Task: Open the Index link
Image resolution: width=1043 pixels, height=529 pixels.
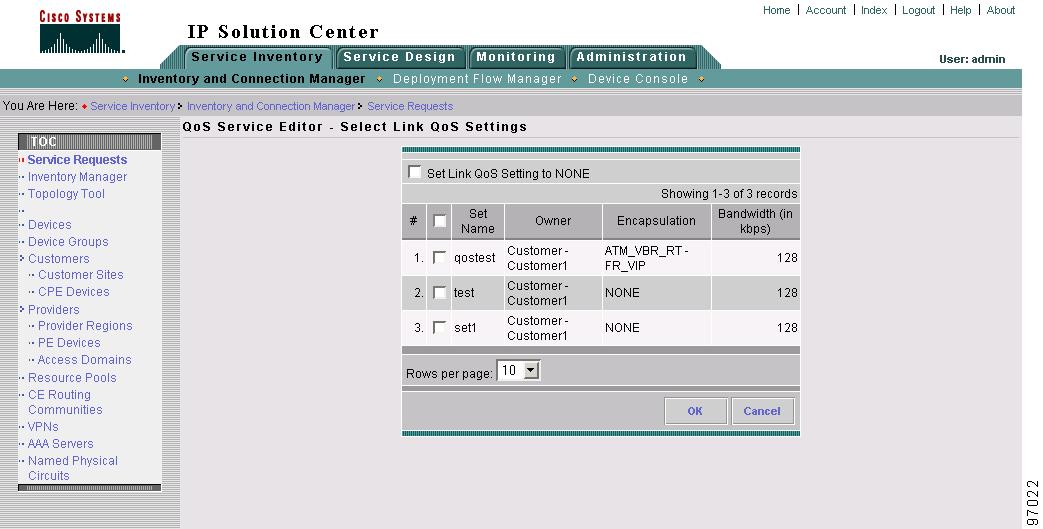Action: click(874, 10)
